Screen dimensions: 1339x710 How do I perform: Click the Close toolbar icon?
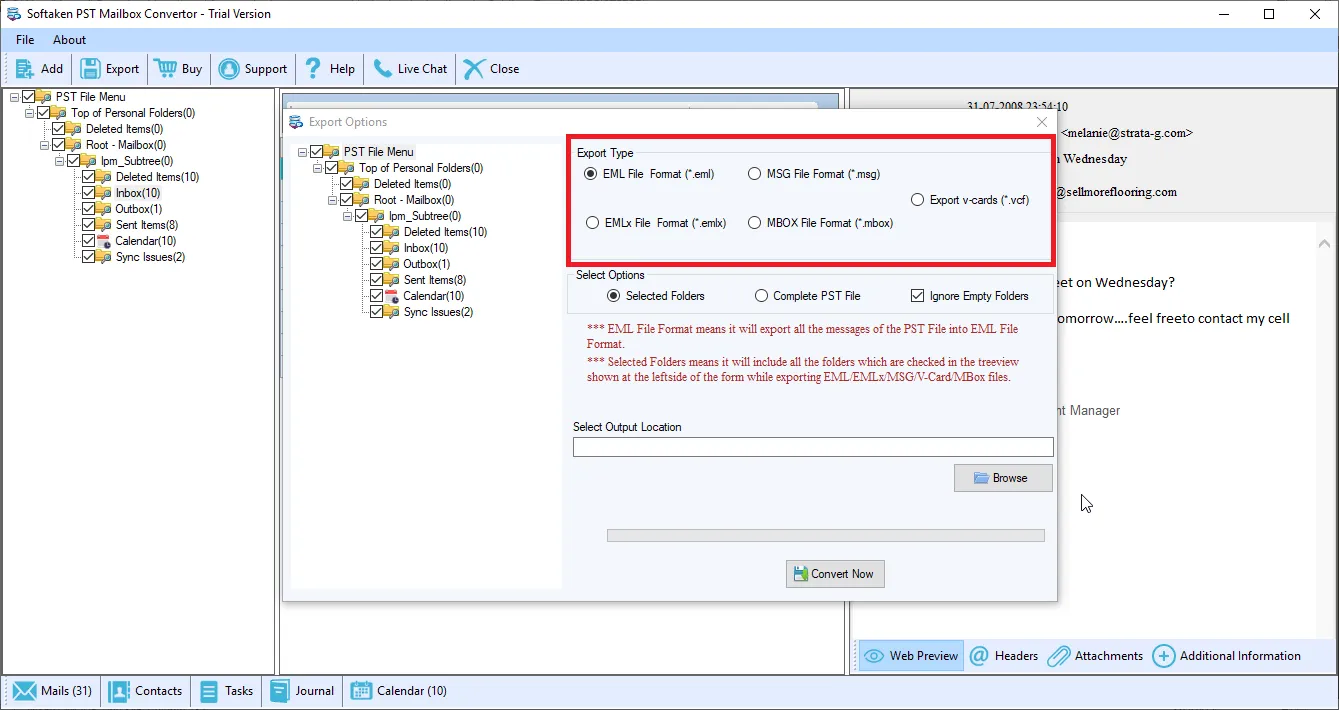474,69
